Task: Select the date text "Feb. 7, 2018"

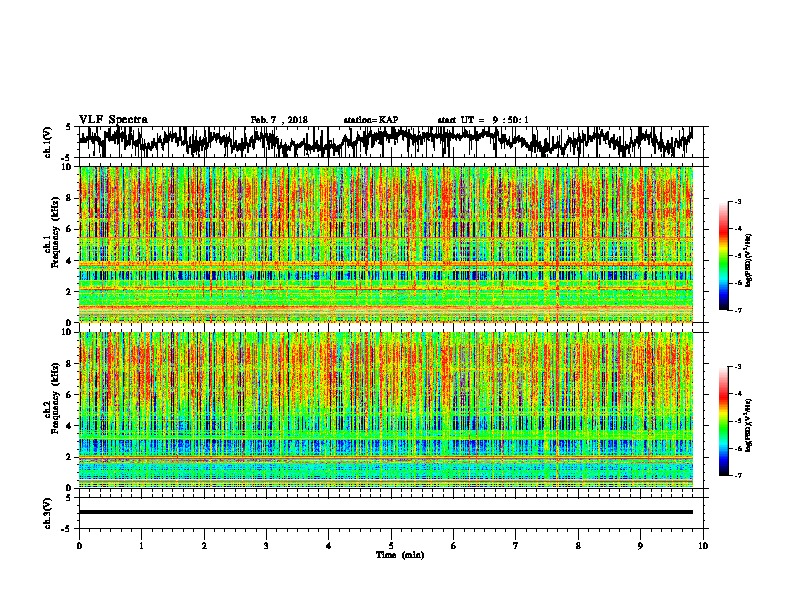Action: pyautogui.click(x=279, y=120)
